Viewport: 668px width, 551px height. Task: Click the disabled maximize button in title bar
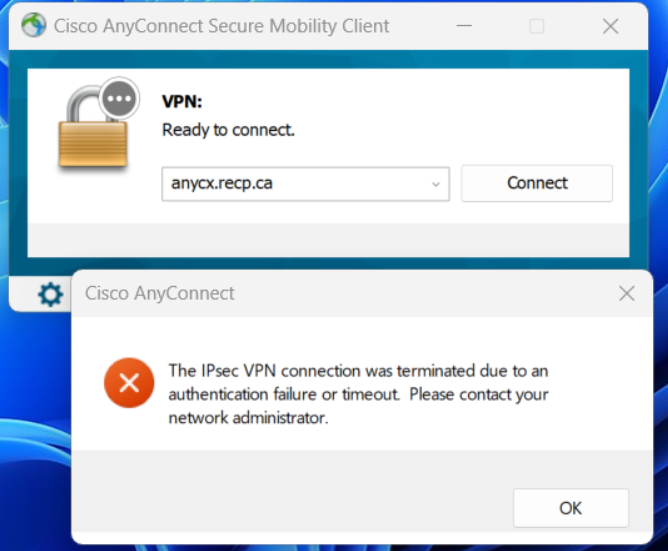pos(537,26)
